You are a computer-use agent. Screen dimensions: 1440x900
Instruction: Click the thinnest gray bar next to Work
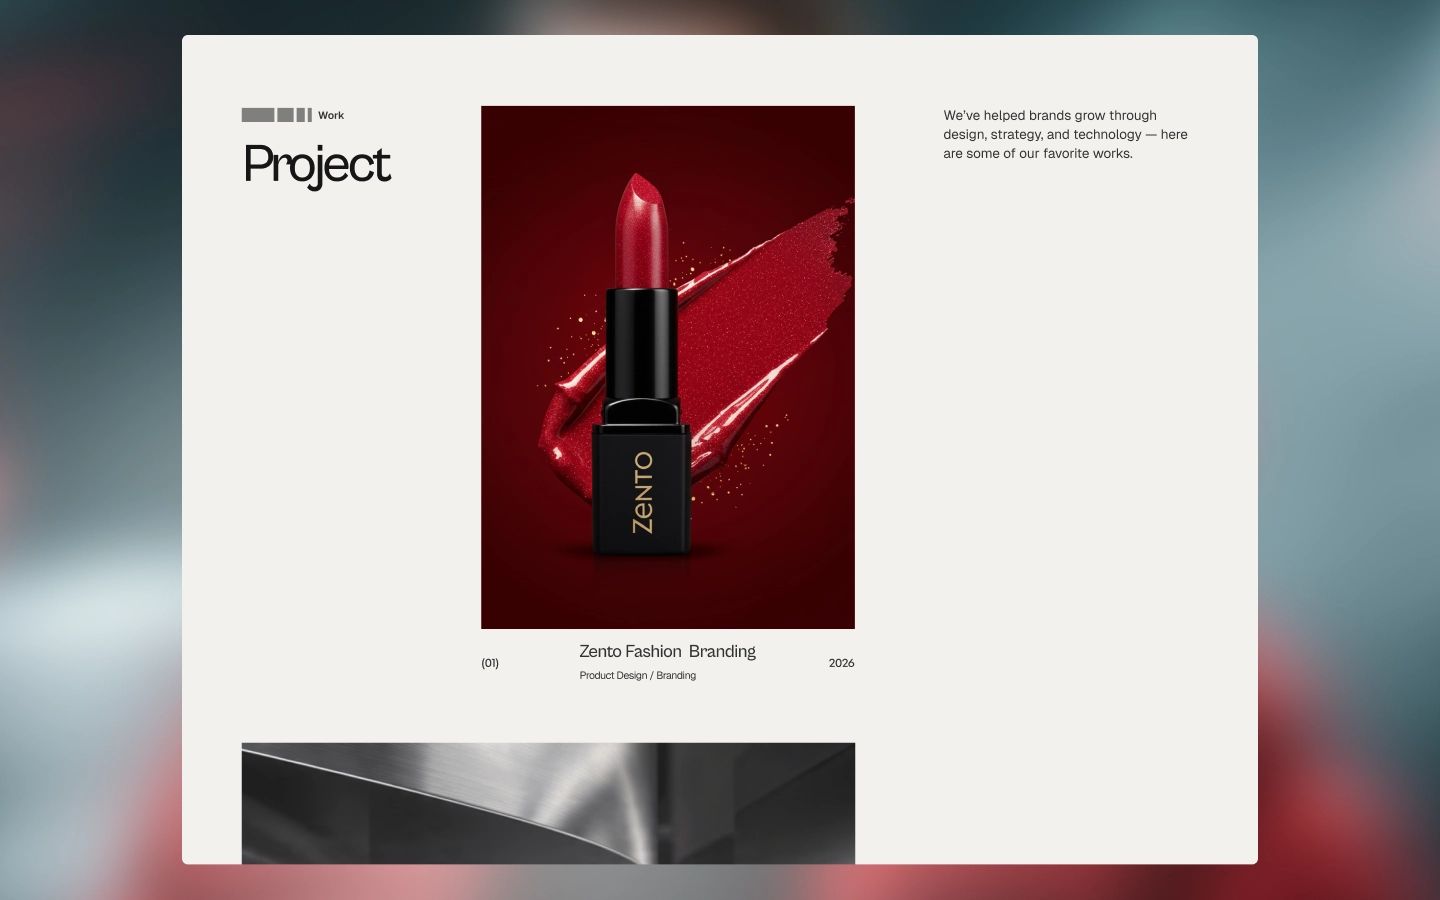coord(310,115)
